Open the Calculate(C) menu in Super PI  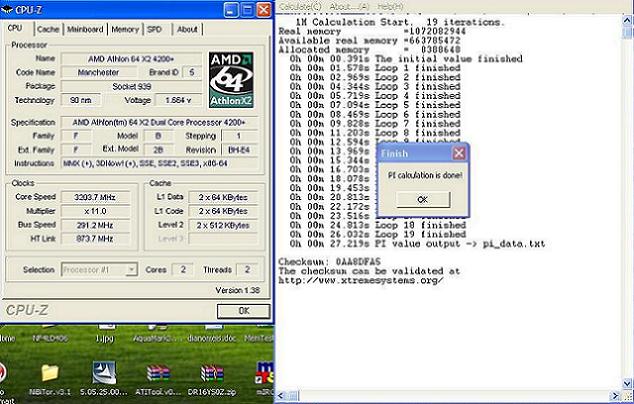[x=301, y=6]
